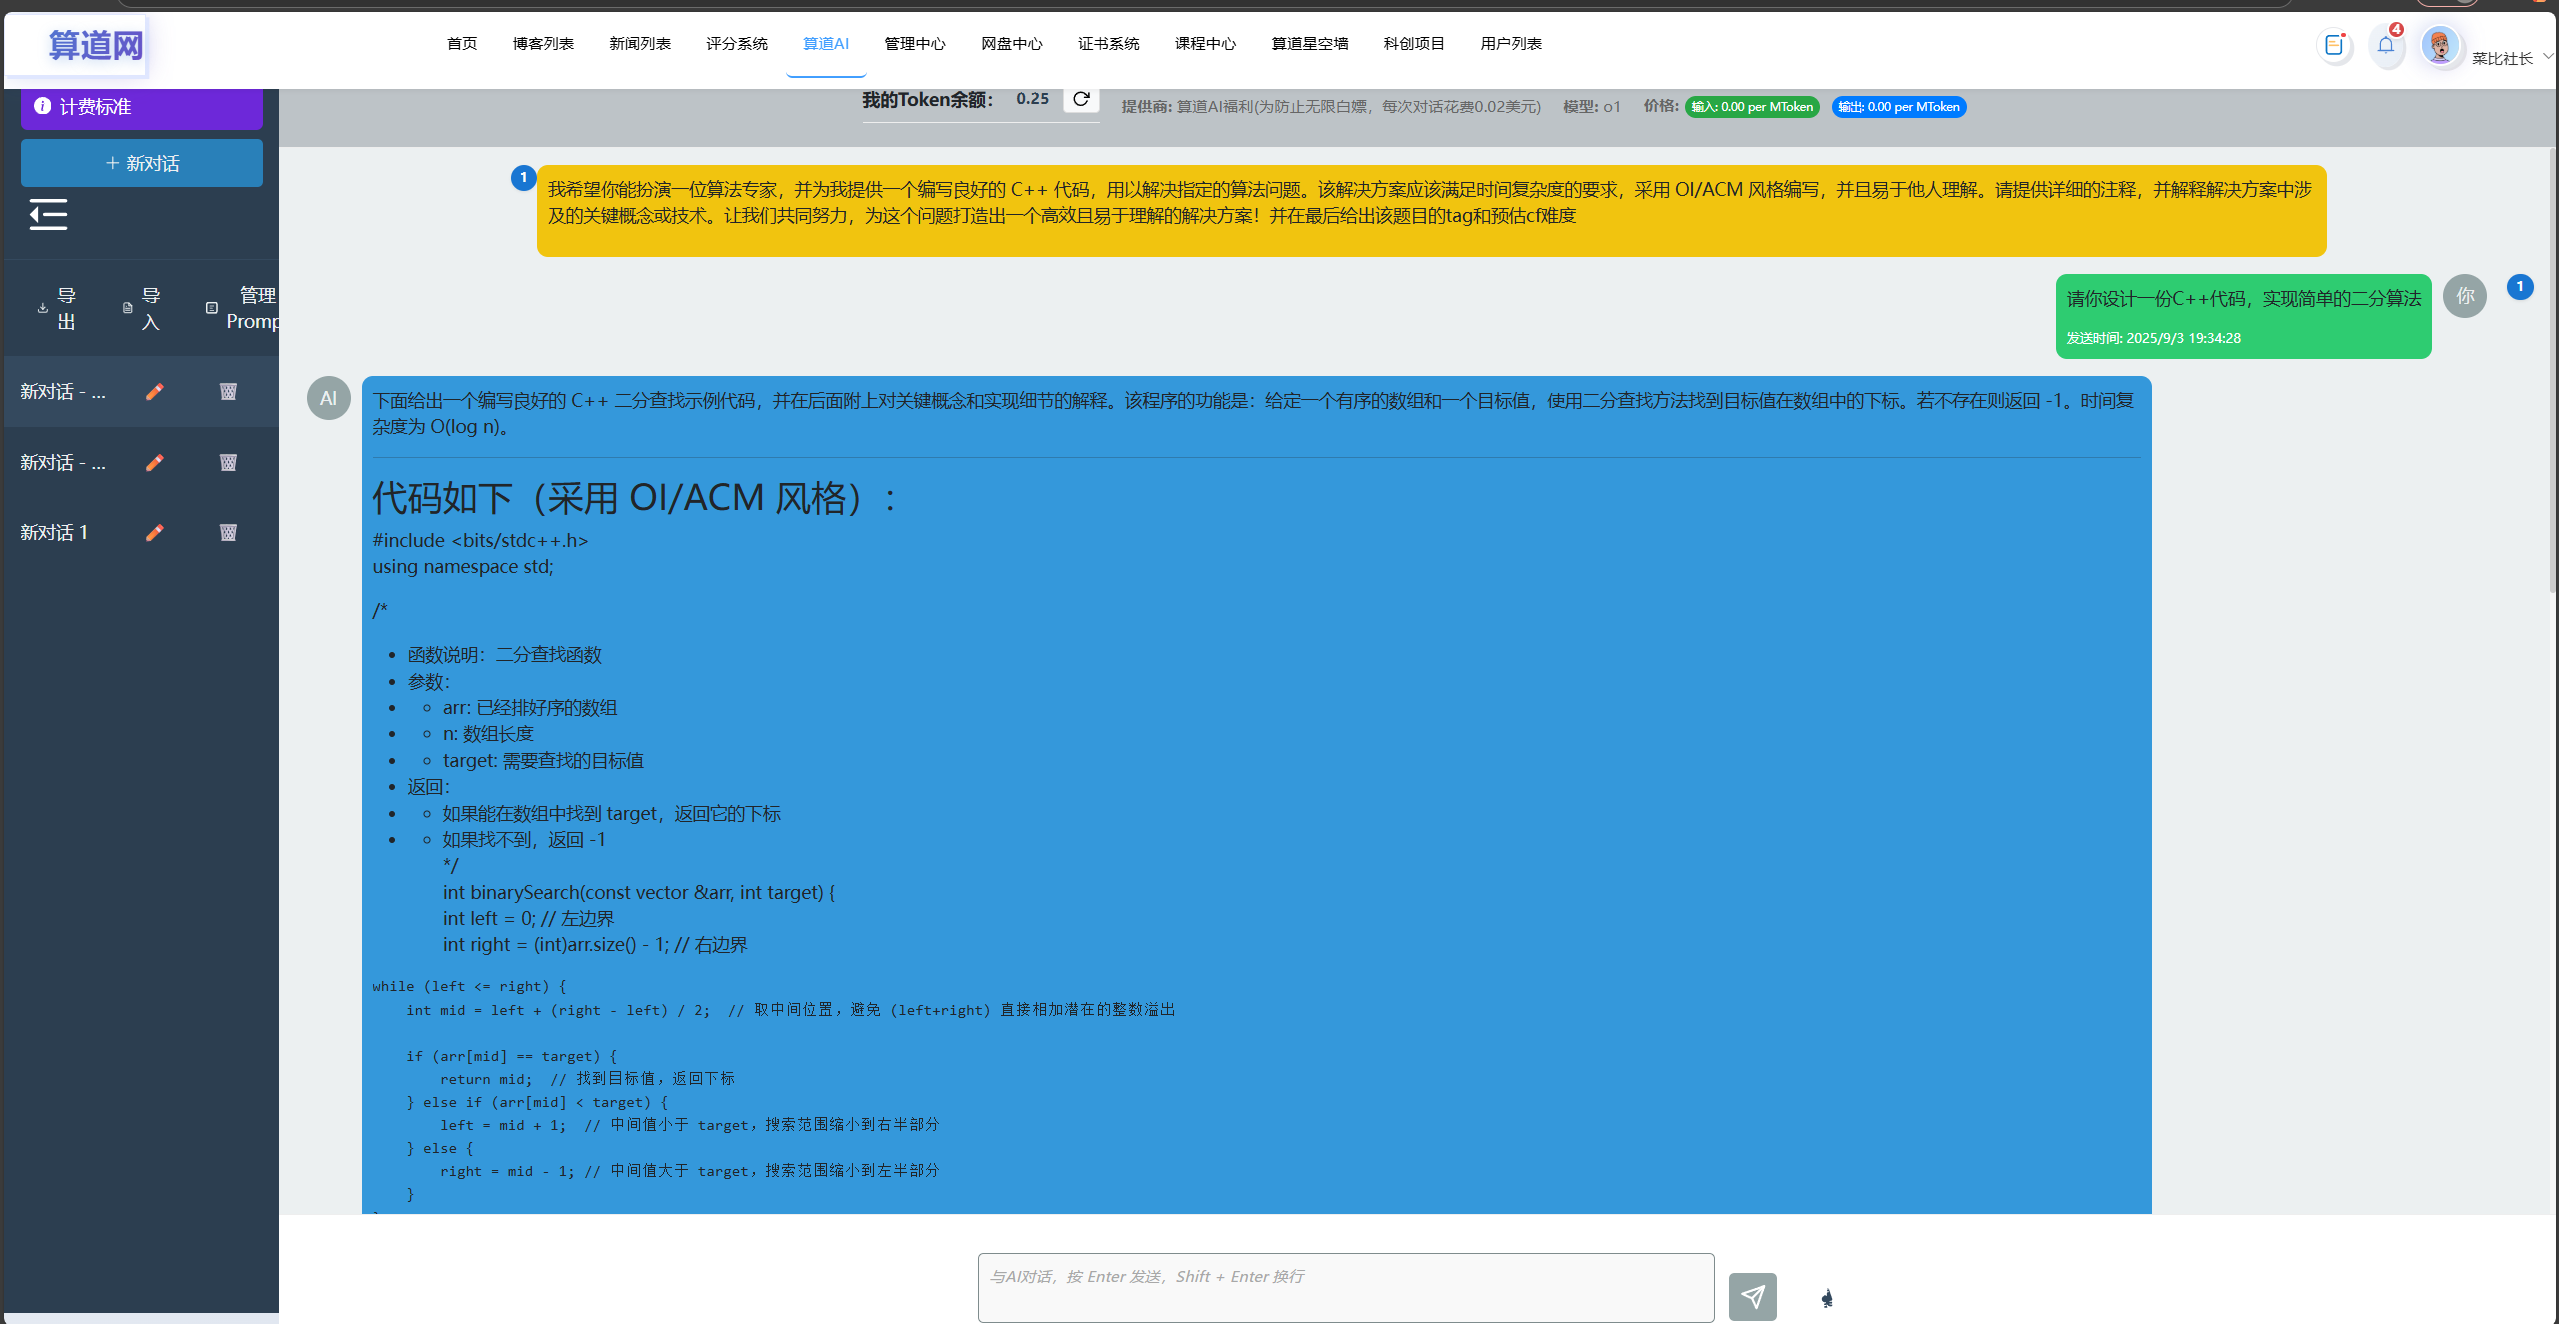Send message with the paper plane button

(1753, 1297)
